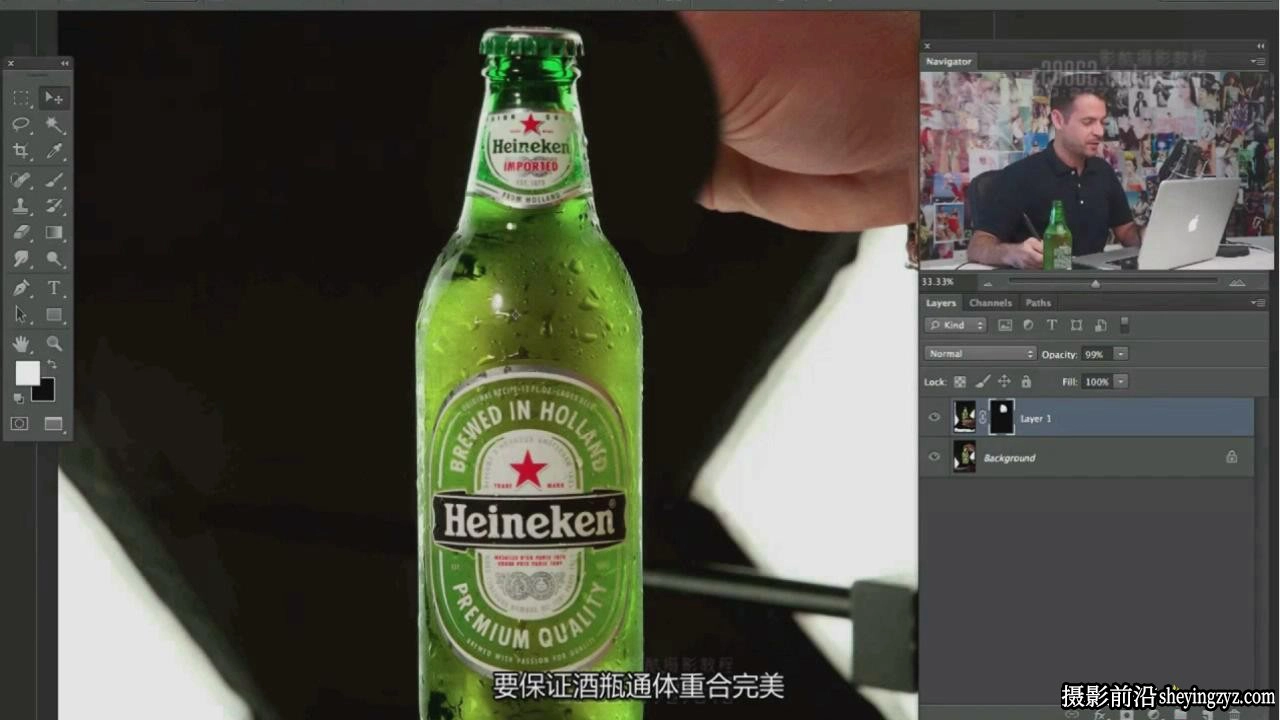
Task: Switch to the Paths tab
Action: coord(1038,303)
